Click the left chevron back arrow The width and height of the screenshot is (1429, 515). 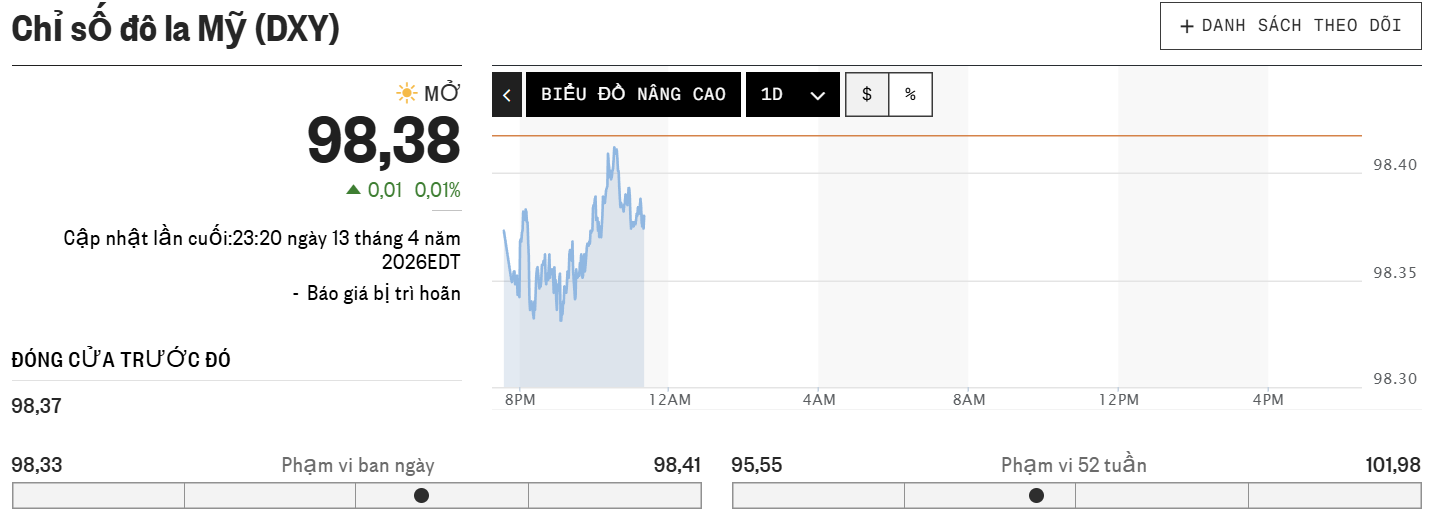point(507,95)
